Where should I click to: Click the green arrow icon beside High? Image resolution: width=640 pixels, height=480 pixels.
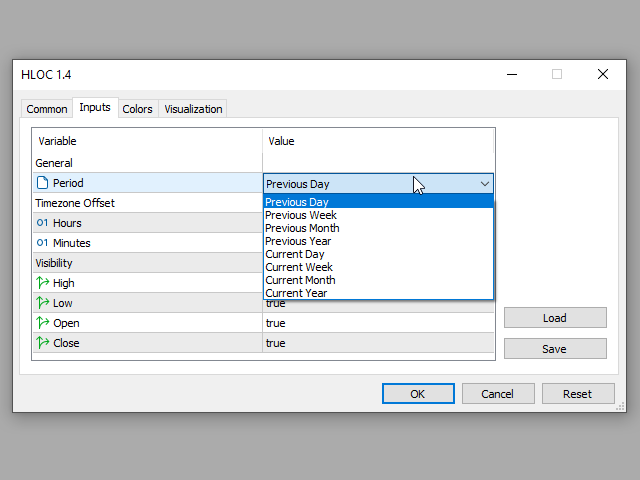[42, 283]
